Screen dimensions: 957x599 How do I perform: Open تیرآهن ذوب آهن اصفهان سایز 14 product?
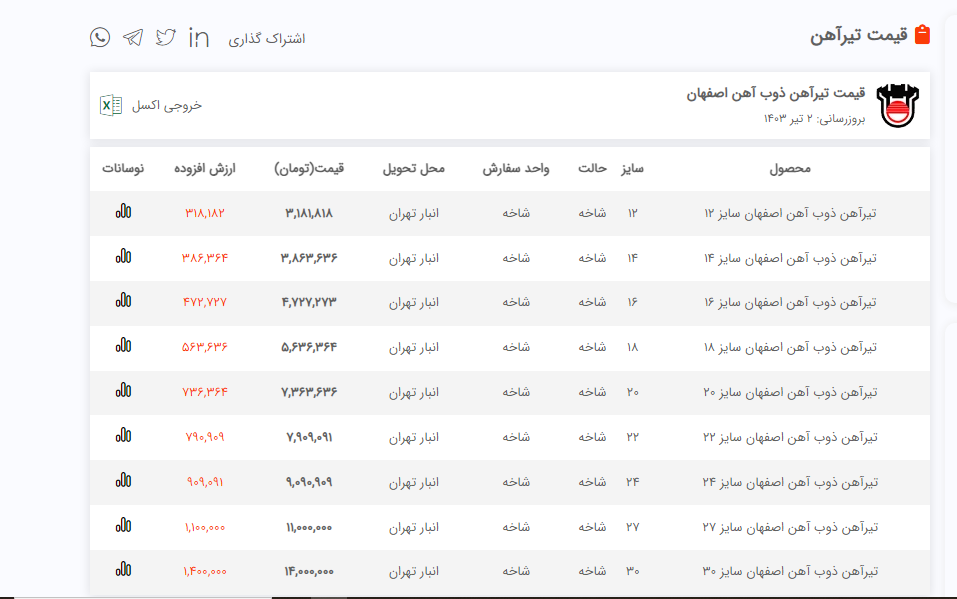(x=790, y=258)
